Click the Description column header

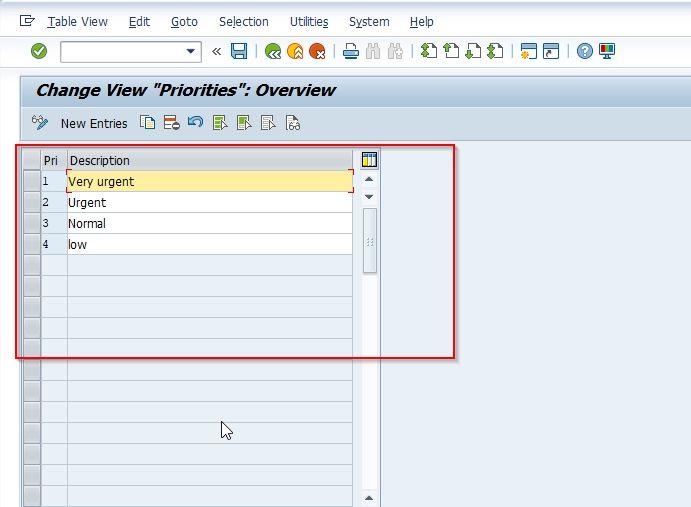pyautogui.click(x=210, y=160)
